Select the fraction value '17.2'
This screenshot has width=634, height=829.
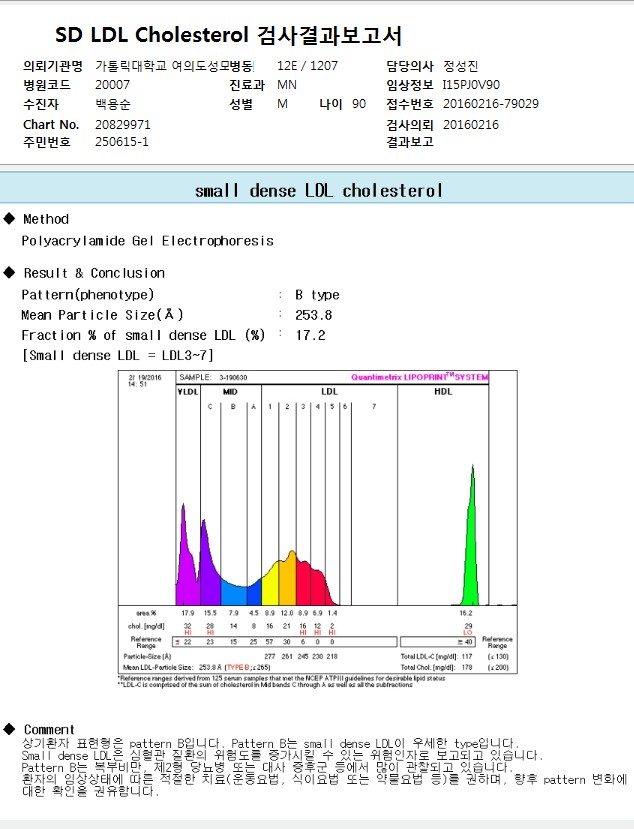coord(310,335)
